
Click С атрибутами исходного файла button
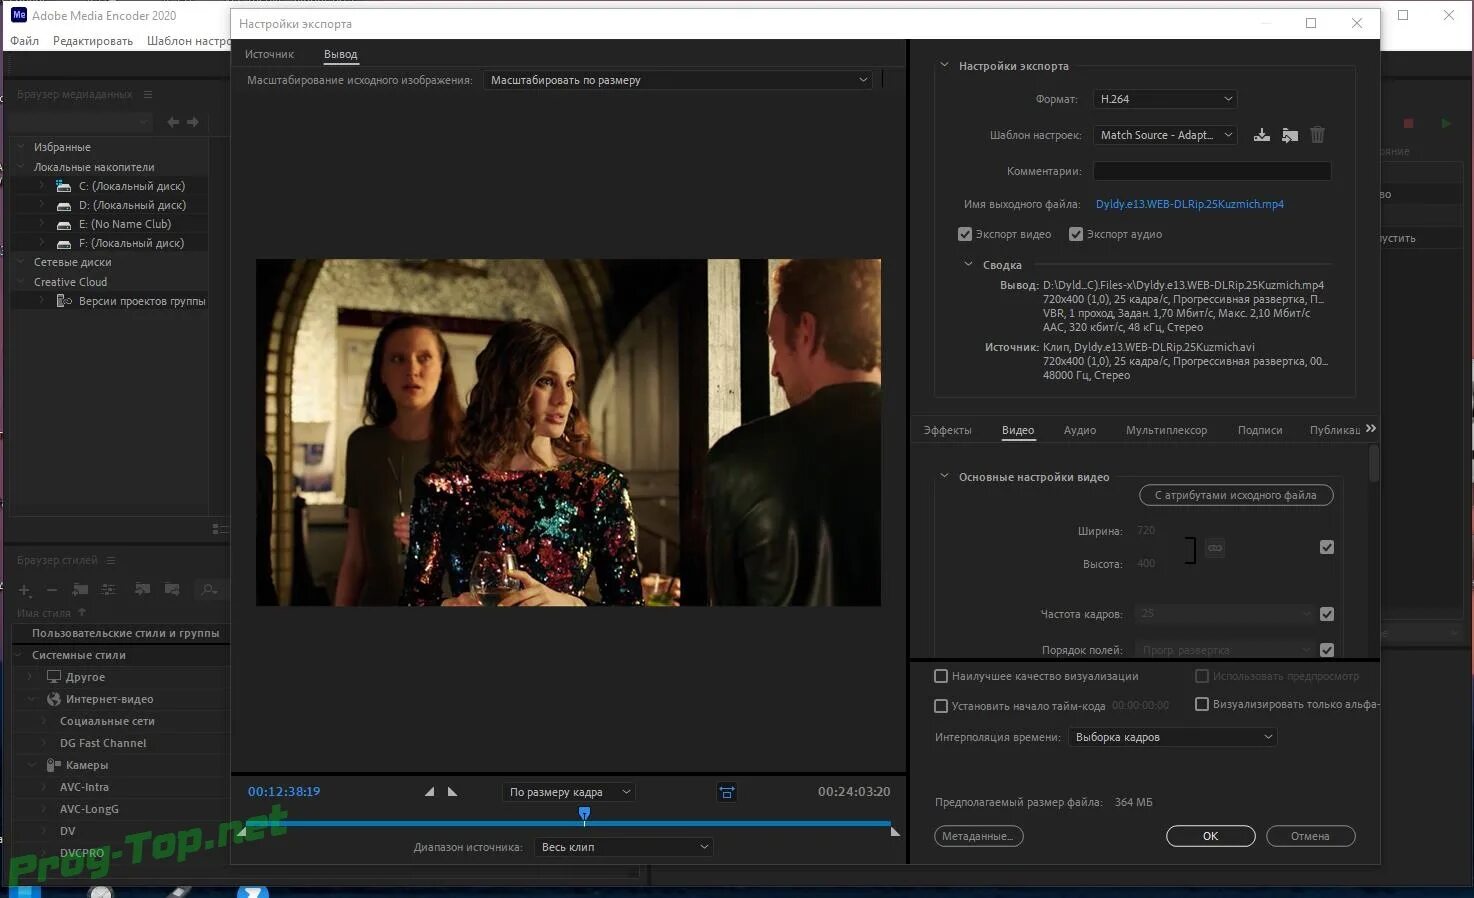(x=1236, y=495)
